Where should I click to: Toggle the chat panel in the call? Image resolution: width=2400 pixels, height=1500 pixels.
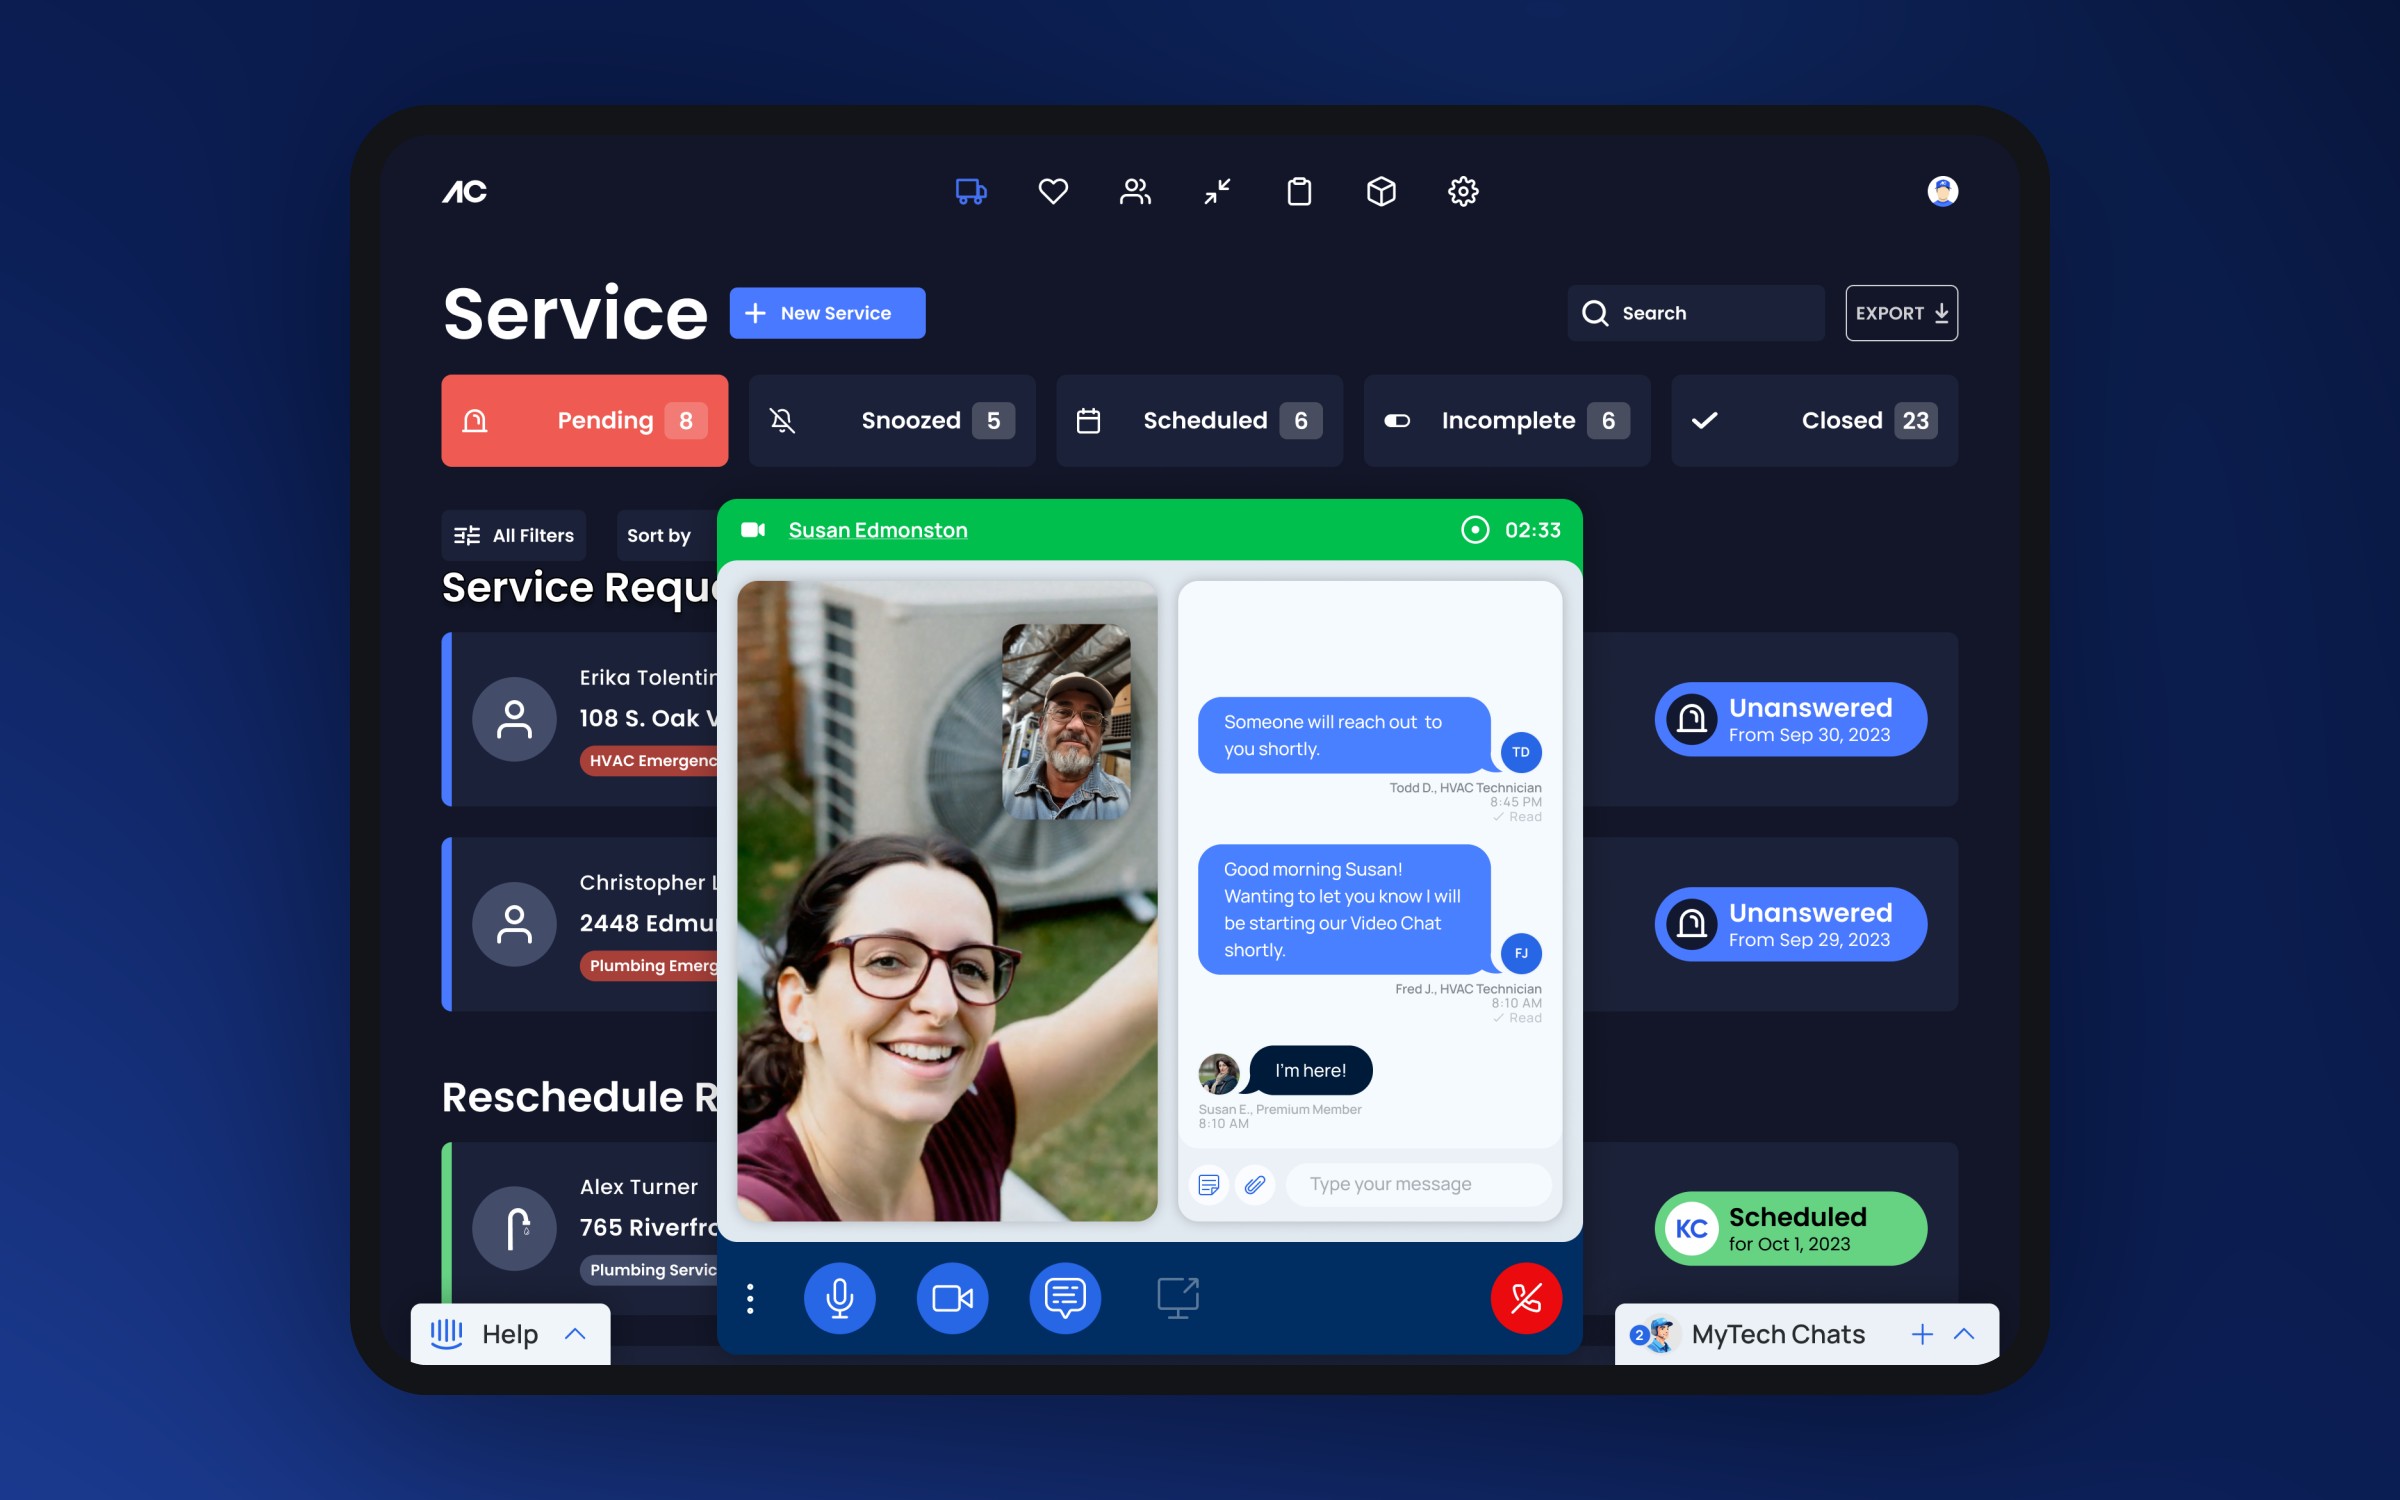(x=1066, y=1298)
